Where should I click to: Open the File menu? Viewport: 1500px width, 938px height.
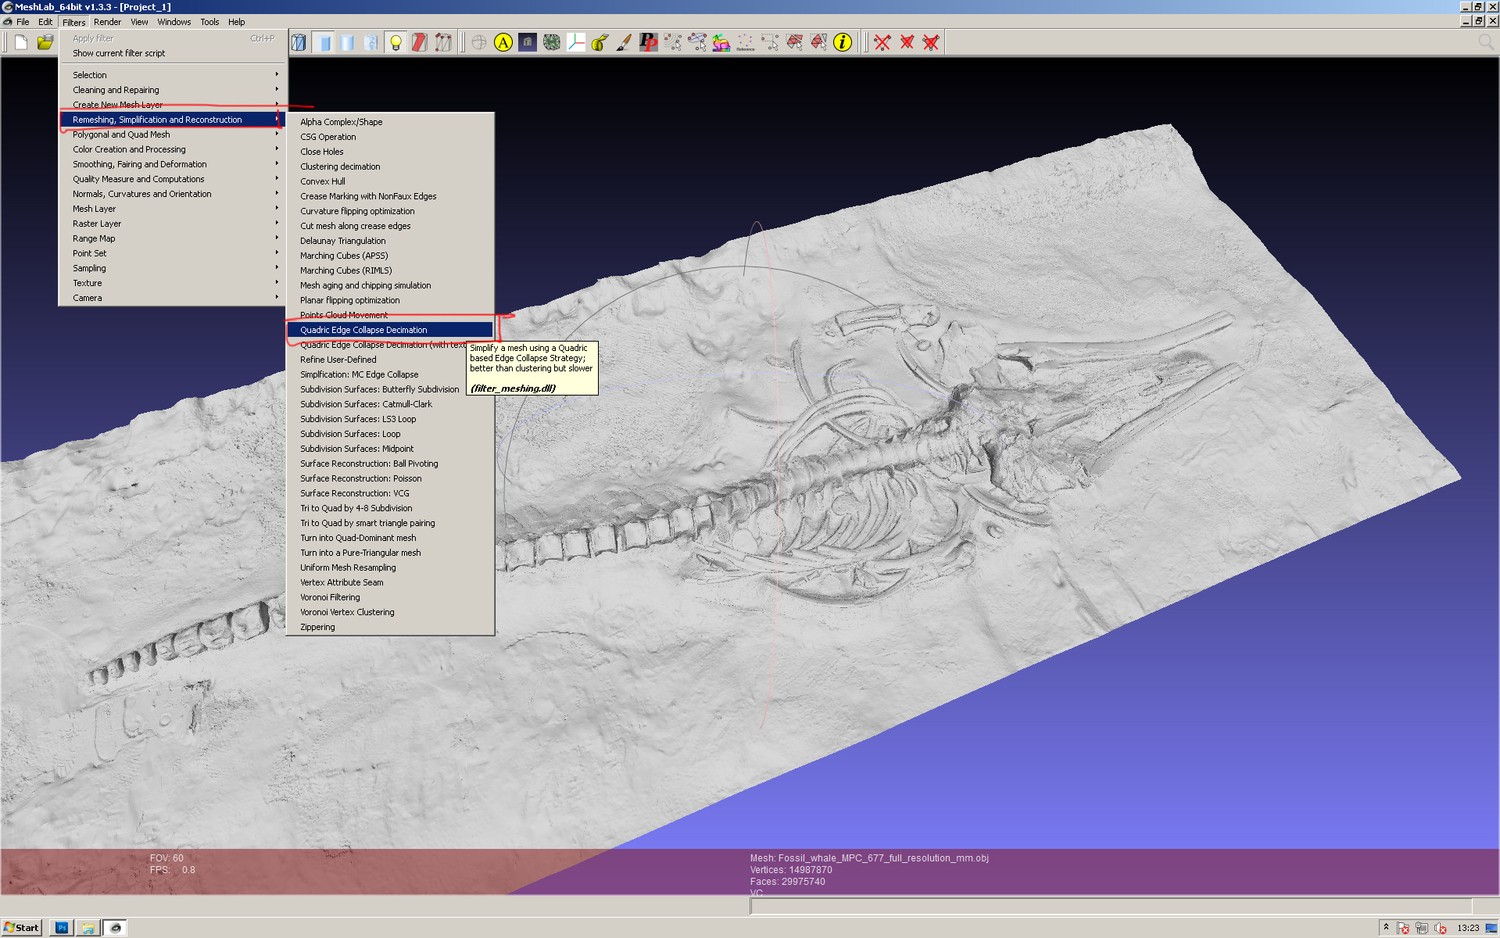tap(23, 22)
